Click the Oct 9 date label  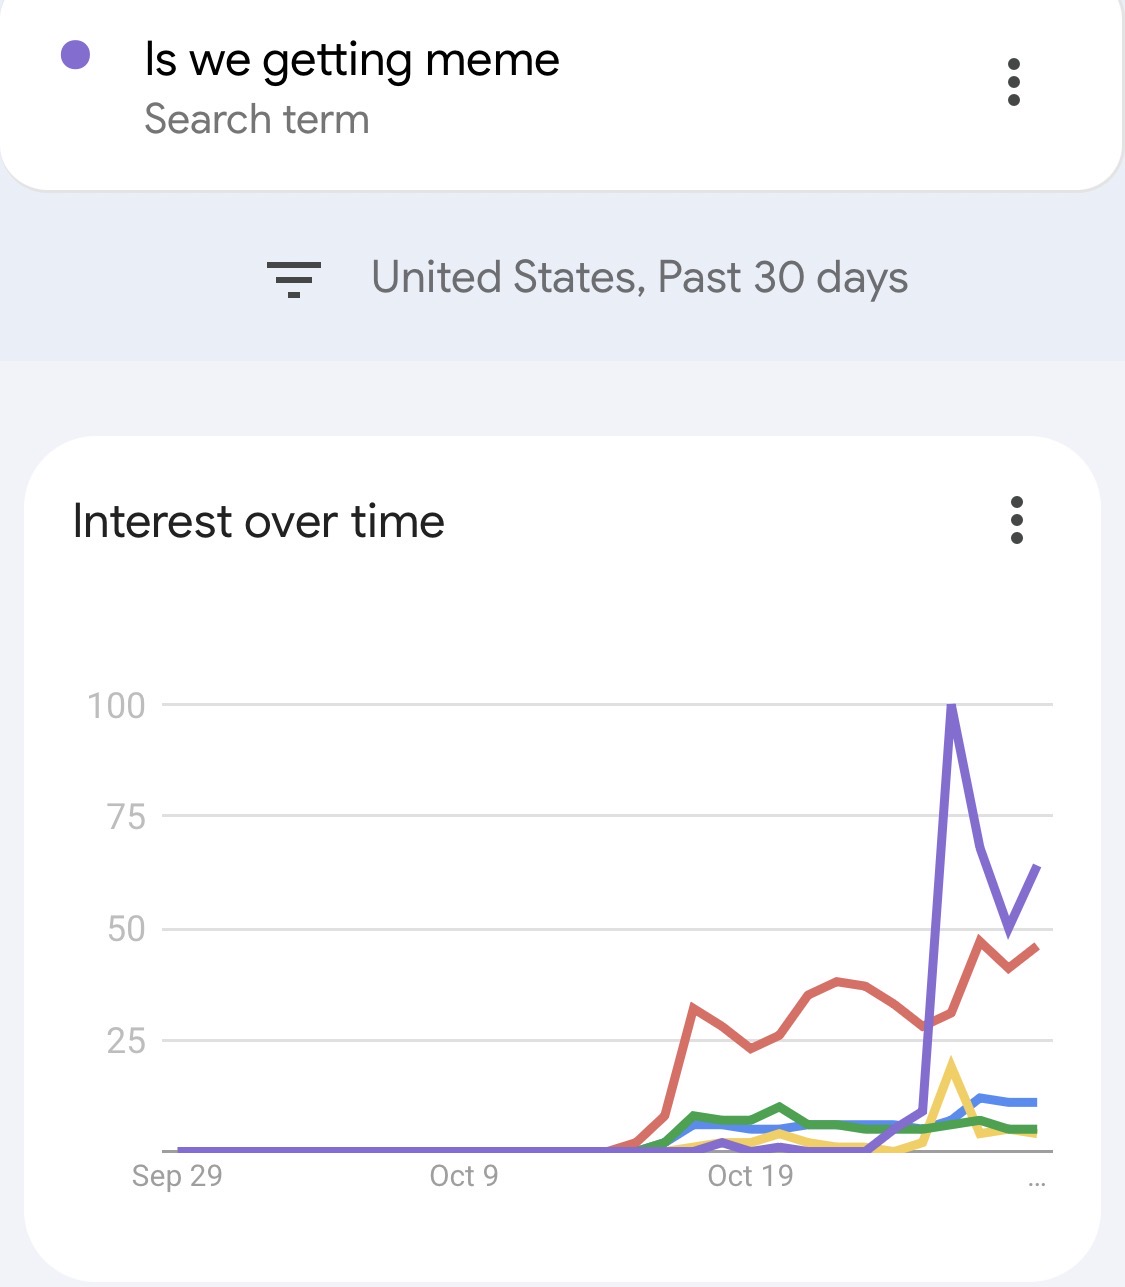[464, 1176]
